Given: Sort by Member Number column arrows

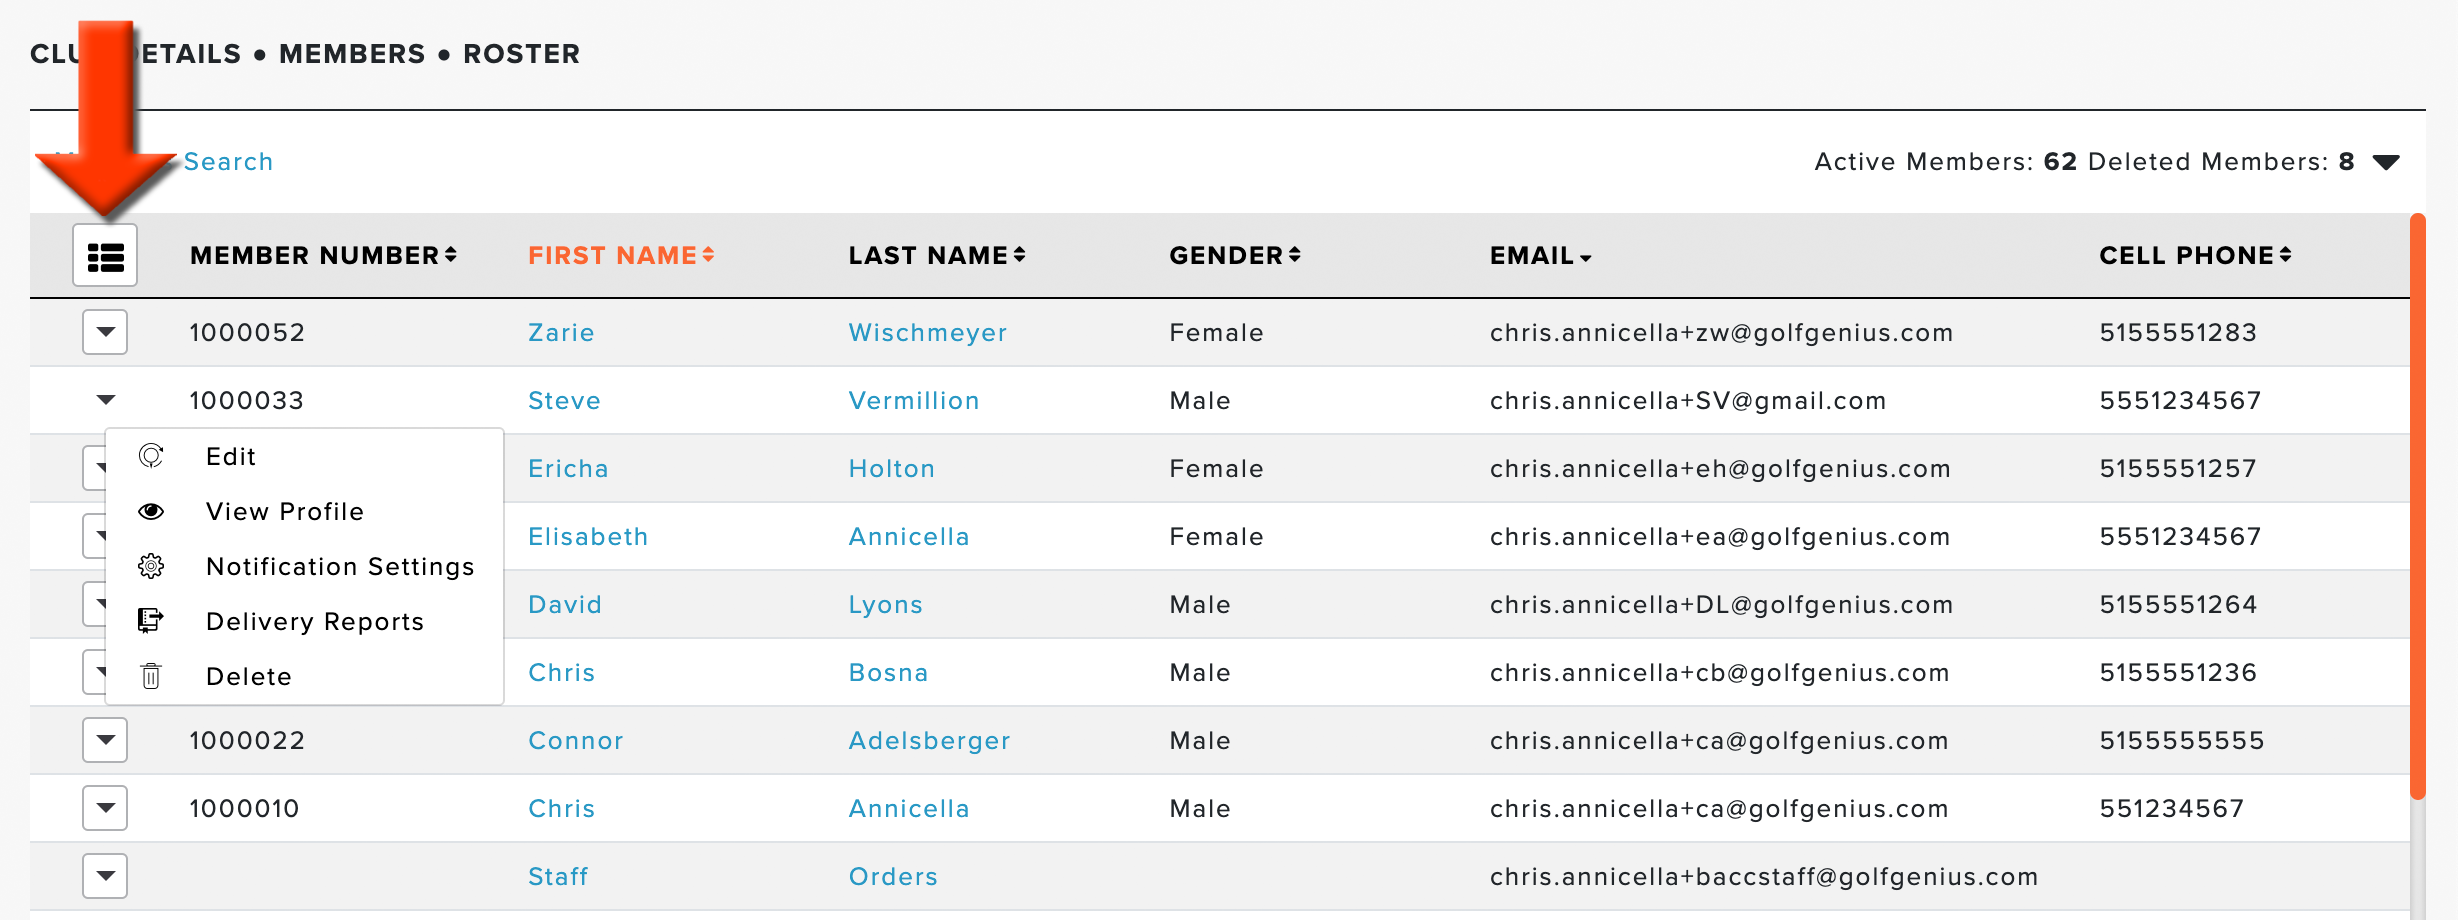Looking at the screenshot, I should (451, 255).
